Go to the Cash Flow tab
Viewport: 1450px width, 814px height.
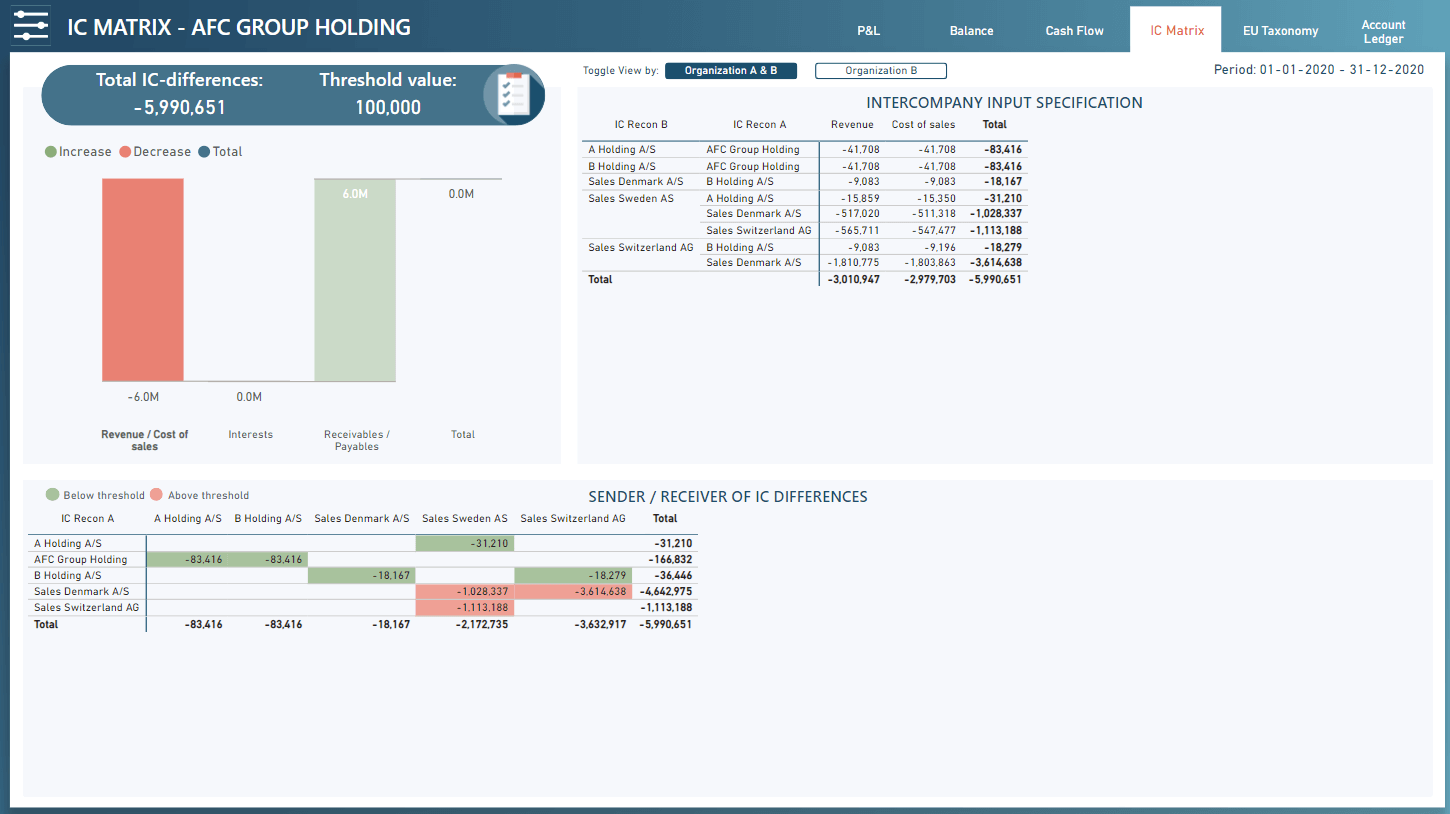click(1074, 31)
